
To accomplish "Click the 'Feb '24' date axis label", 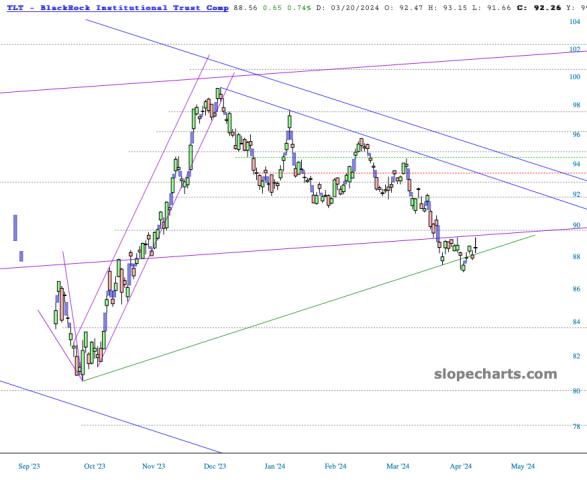I will coord(335,466).
